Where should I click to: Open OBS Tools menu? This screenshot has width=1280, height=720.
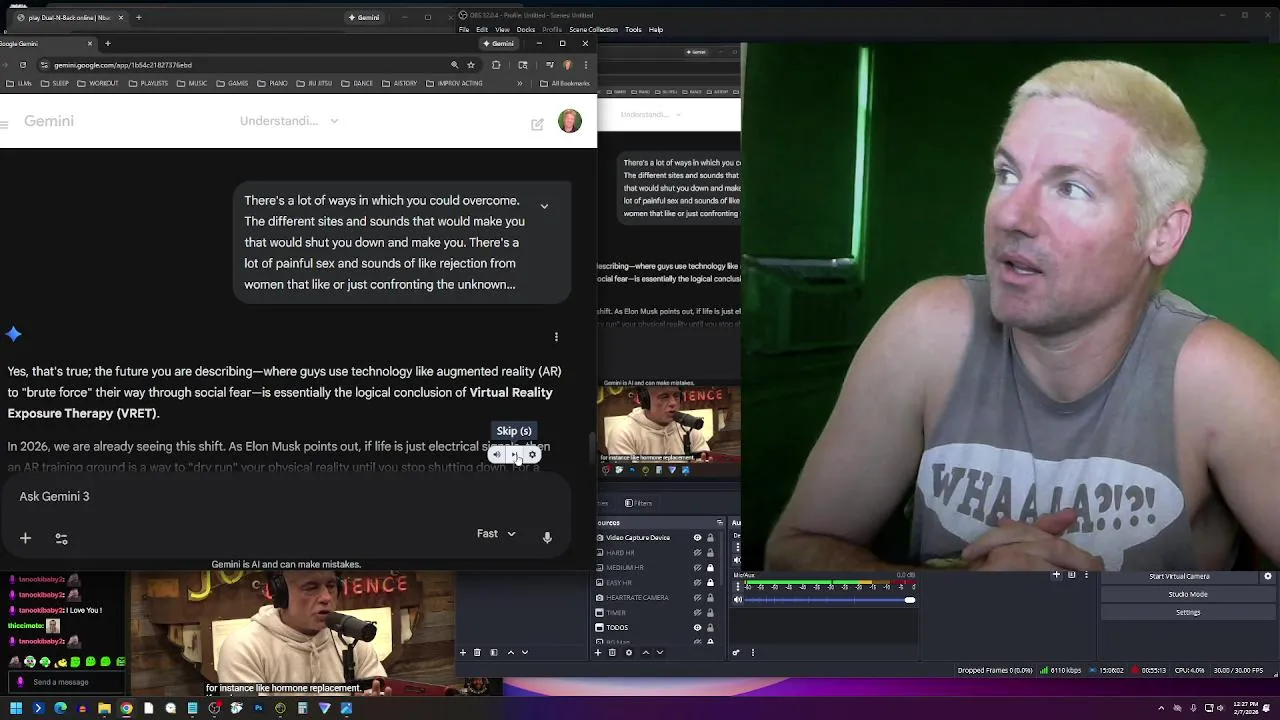click(633, 30)
